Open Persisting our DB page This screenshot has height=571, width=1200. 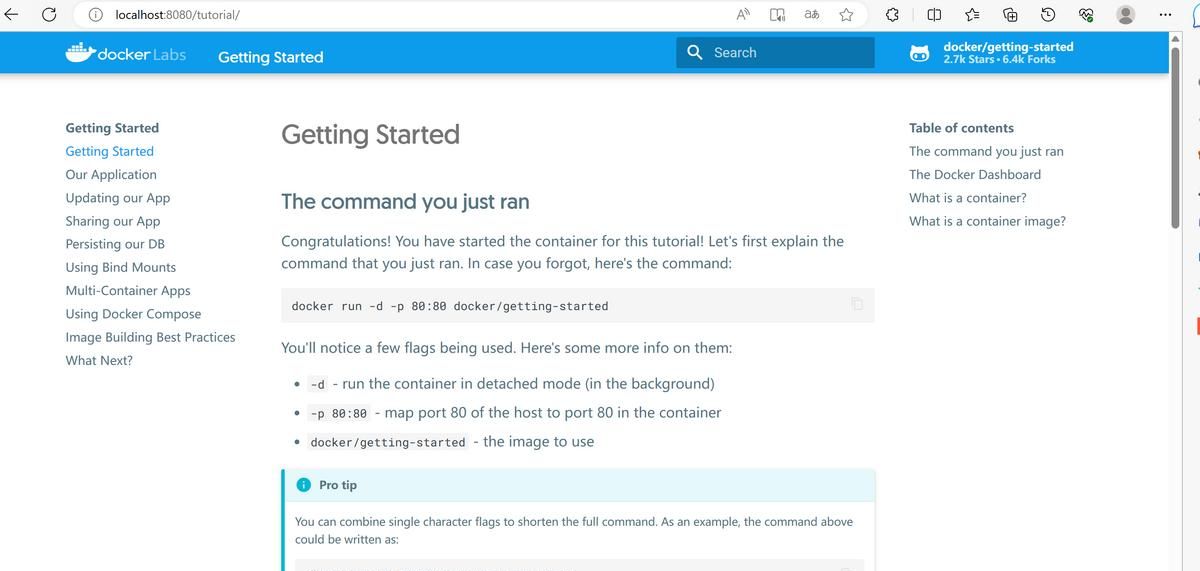tap(115, 244)
